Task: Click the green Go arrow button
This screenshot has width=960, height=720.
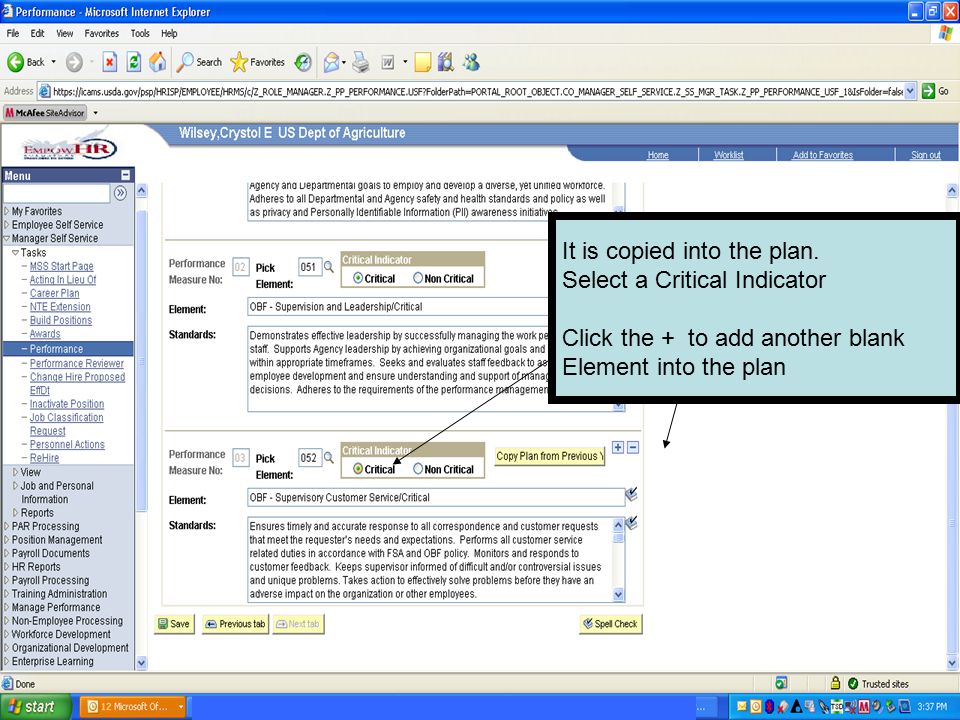Action: [929, 91]
